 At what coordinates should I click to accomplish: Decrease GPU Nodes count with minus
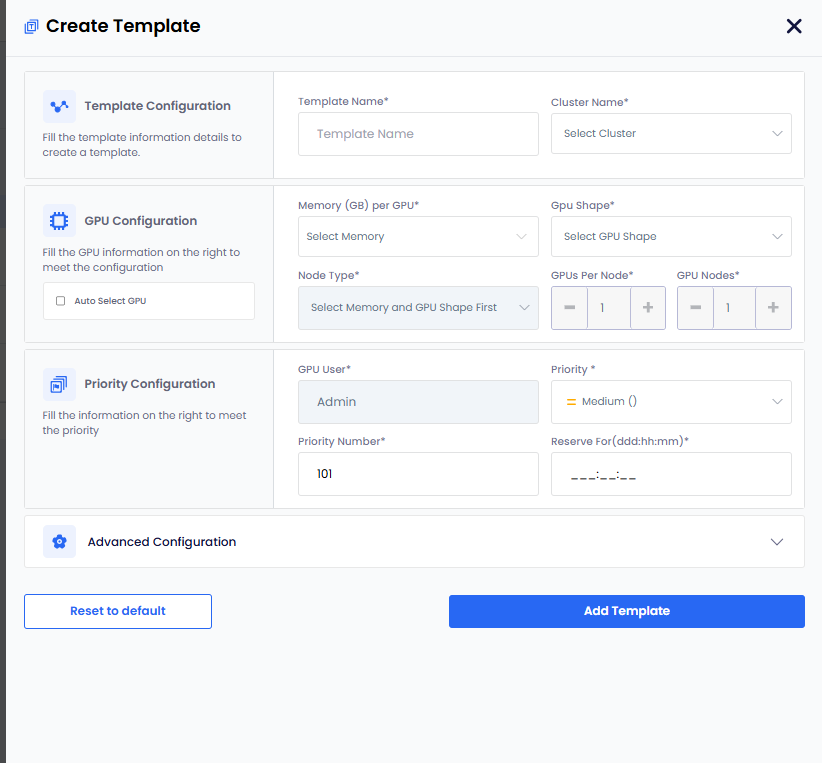click(695, 308)
